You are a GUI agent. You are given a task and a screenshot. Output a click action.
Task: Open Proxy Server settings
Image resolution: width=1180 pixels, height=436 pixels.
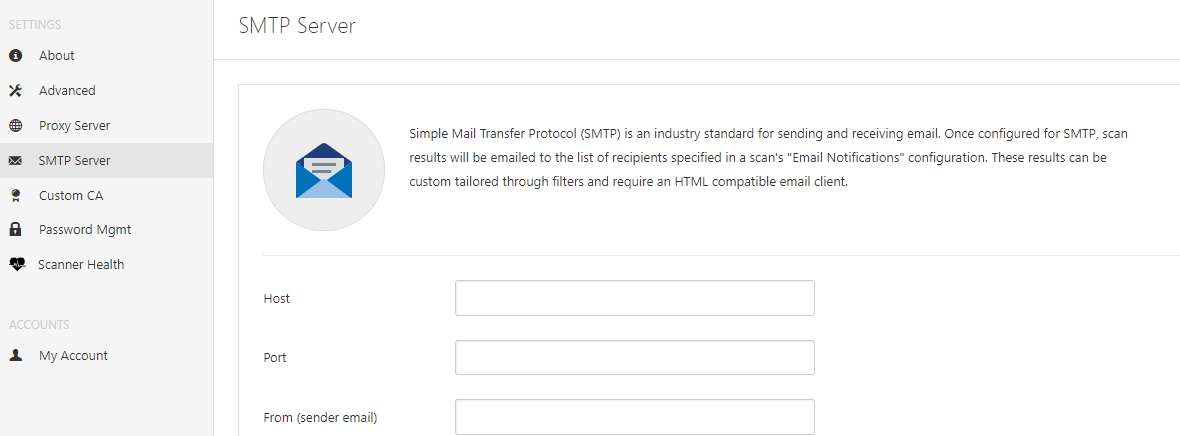click(x=74, y=126)
